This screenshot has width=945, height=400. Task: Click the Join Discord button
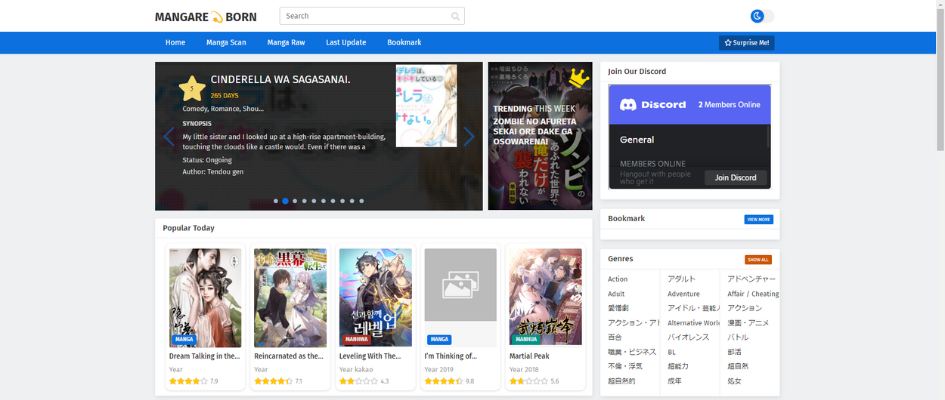(x=735, y=178)
